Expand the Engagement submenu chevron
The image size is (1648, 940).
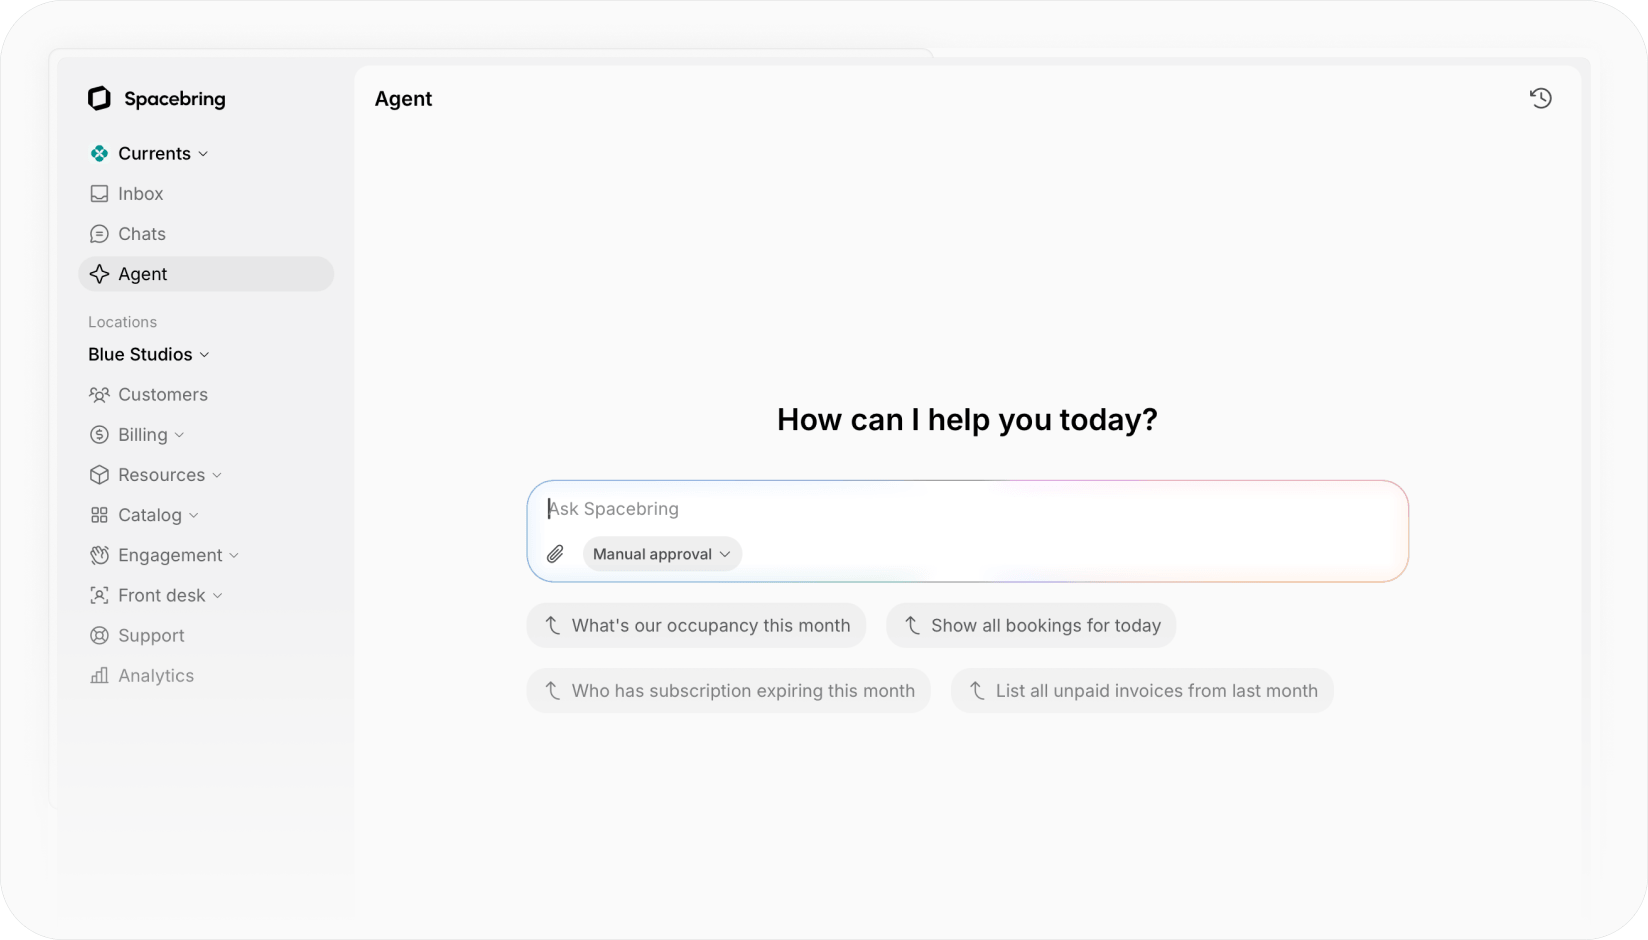pos(234,555)
